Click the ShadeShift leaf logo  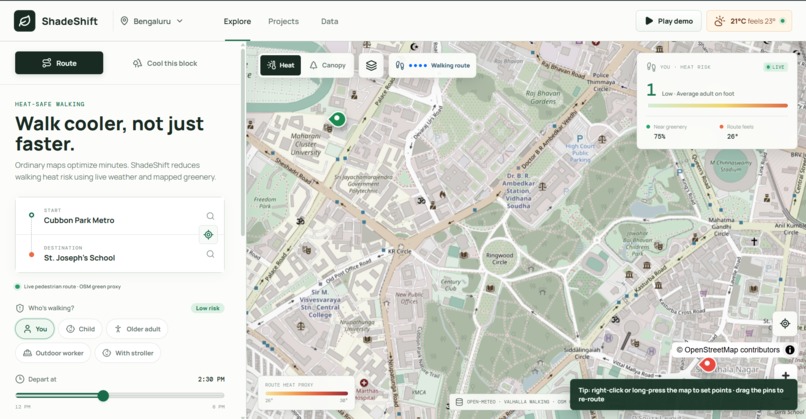pyautogui.click(x=25, y=21)
